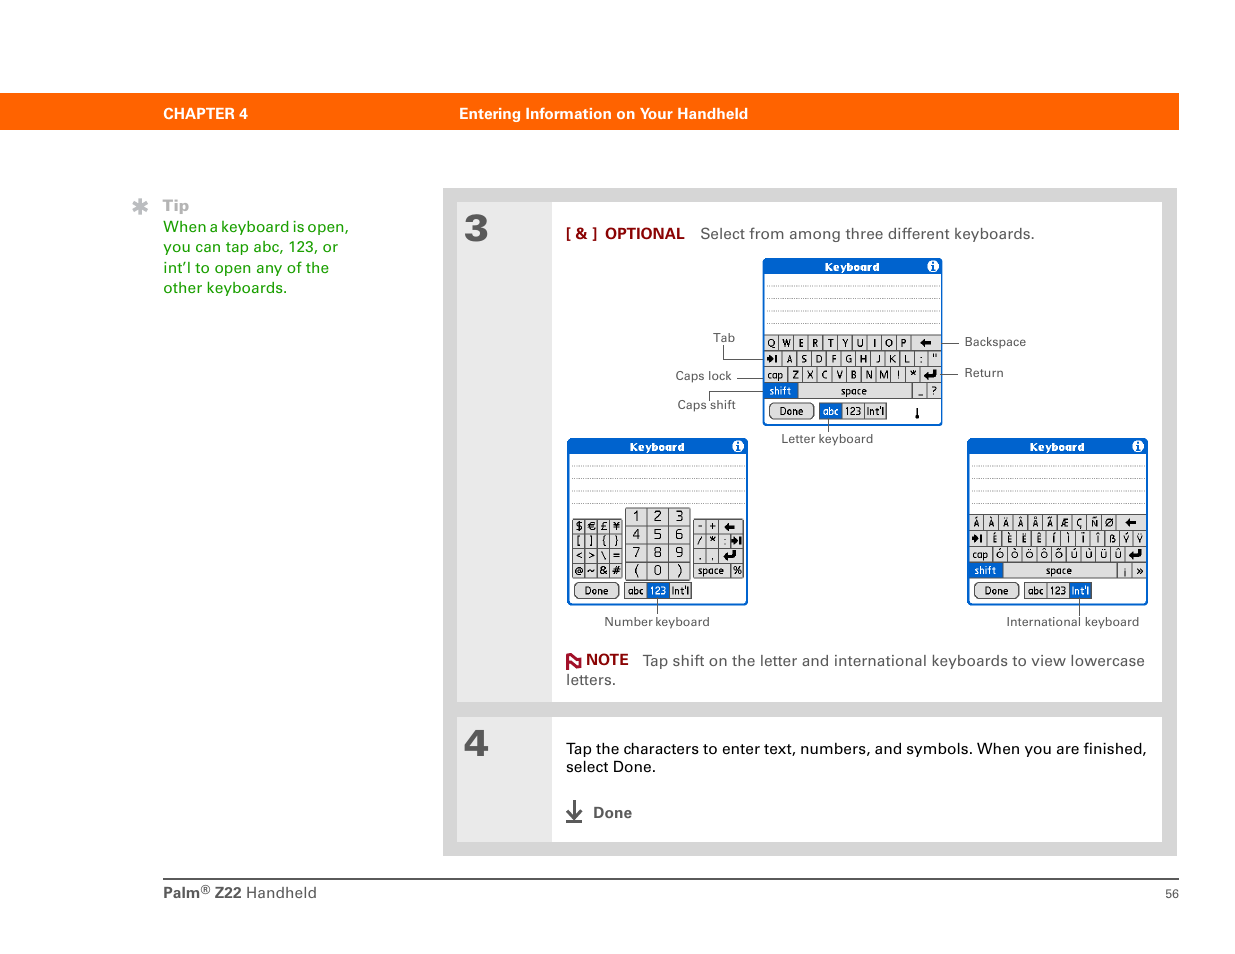The width and height of the screenshot is (1235, 954).
Task: Tap the » key on the international keyboard
Action: [x=1139, y=571]
